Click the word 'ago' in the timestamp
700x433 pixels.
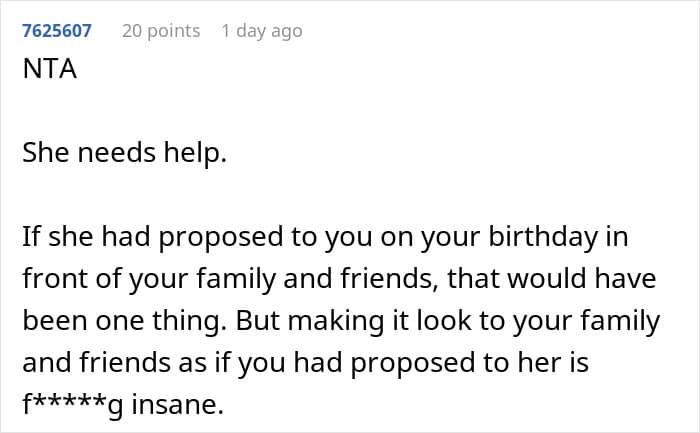pyautogui.click(x=285, y=31)
